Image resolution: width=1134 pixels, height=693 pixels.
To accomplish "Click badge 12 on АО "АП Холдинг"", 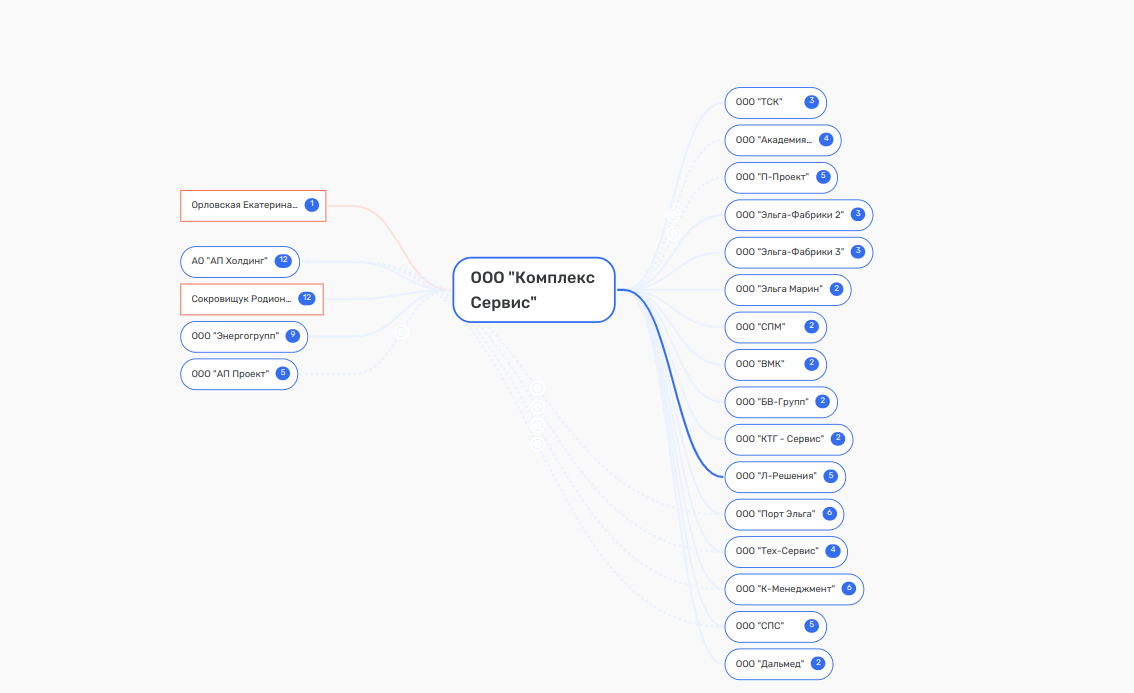I will pos(284,261).
